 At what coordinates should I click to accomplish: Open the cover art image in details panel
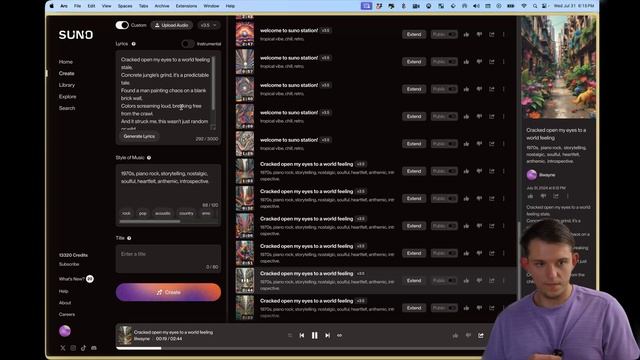coord(558,67)
